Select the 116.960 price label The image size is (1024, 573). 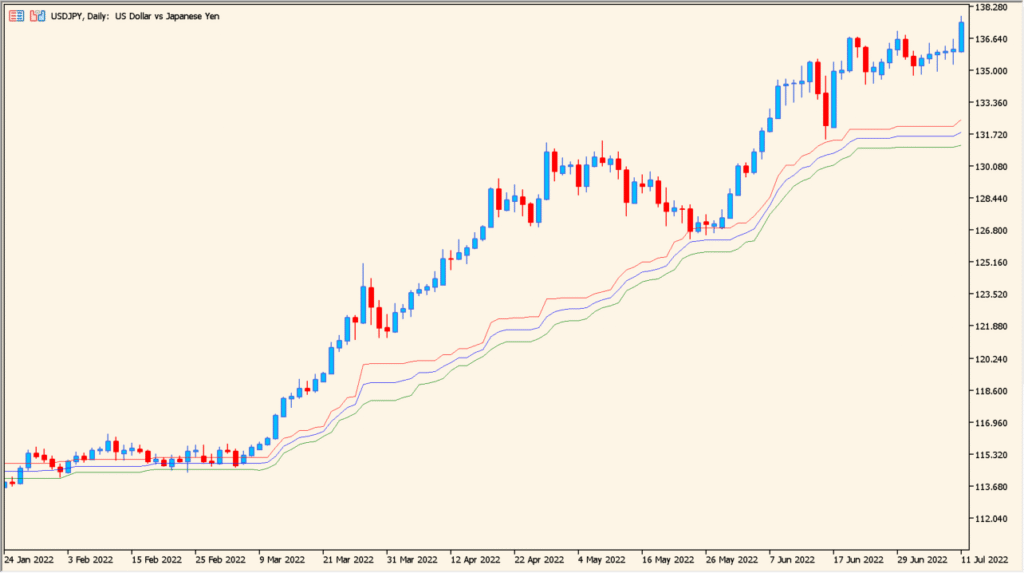point(991,423)
